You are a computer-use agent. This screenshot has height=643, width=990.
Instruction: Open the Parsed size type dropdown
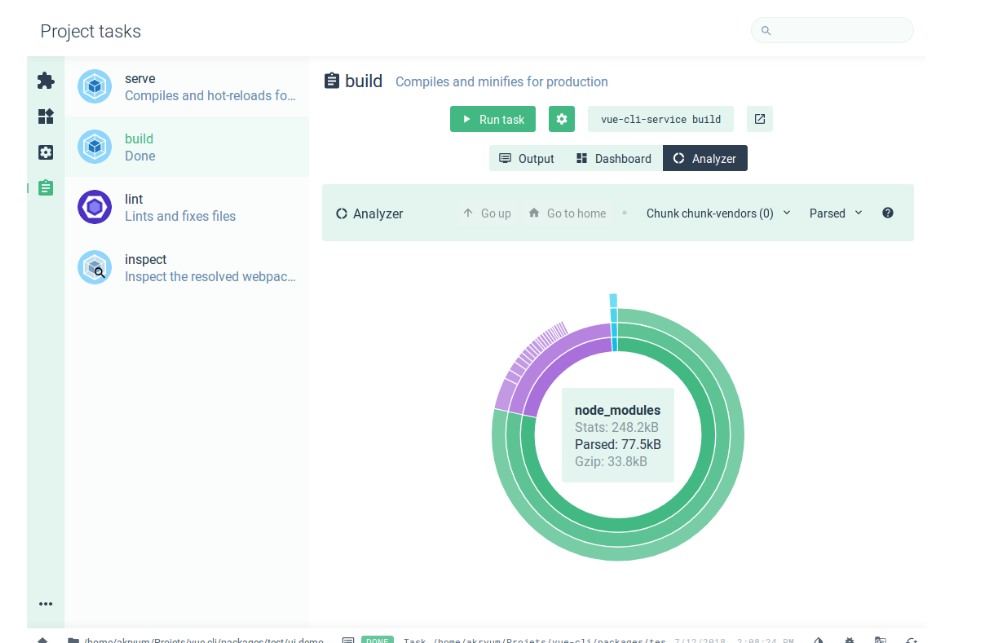tap(835, 213)
